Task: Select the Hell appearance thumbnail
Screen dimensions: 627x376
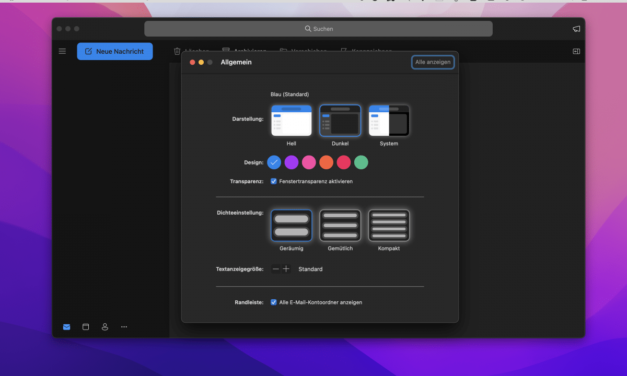Action: coord(291,120)
